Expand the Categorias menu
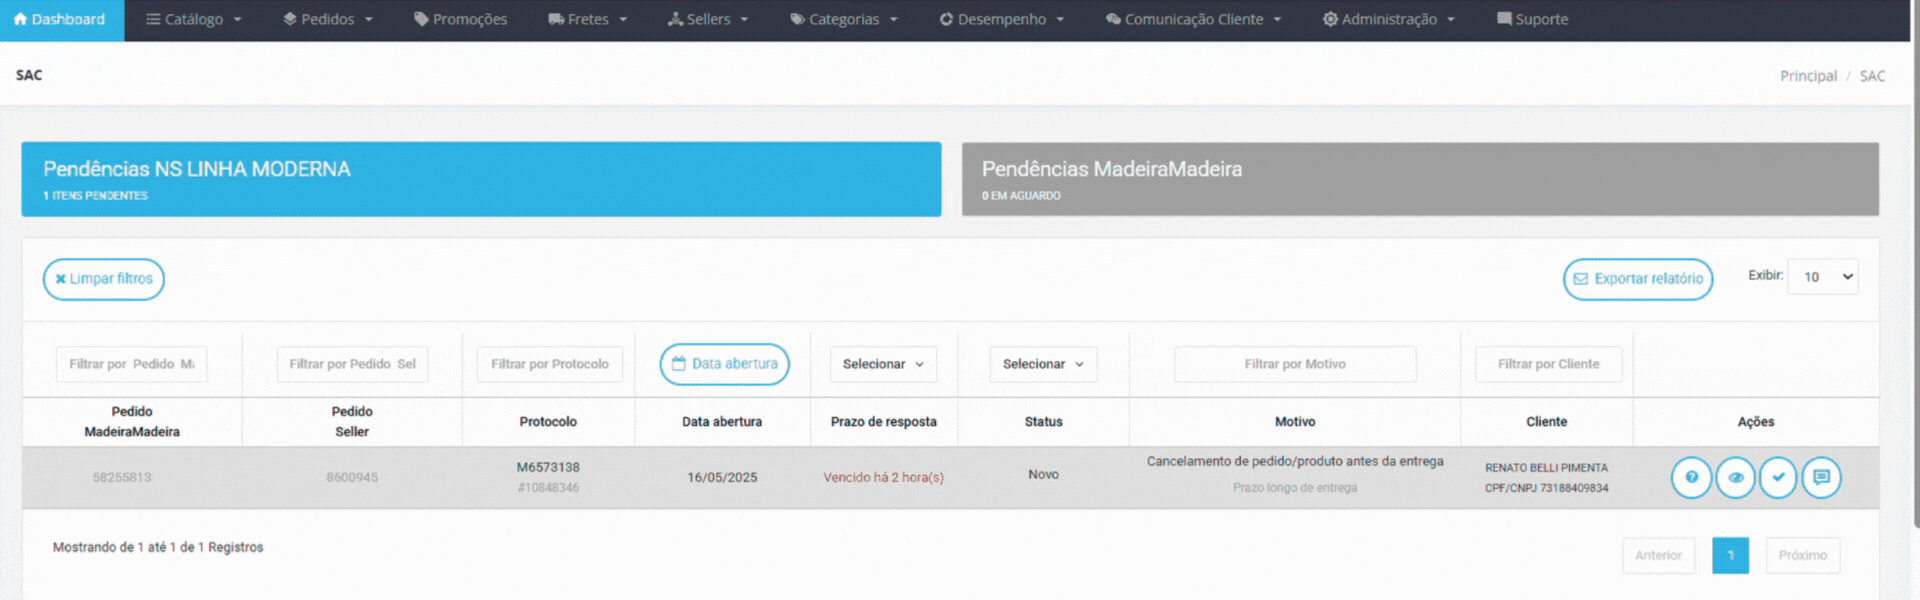Image resolution: width=1920 pixels, height=600 pixels. (x=844, y=20)
